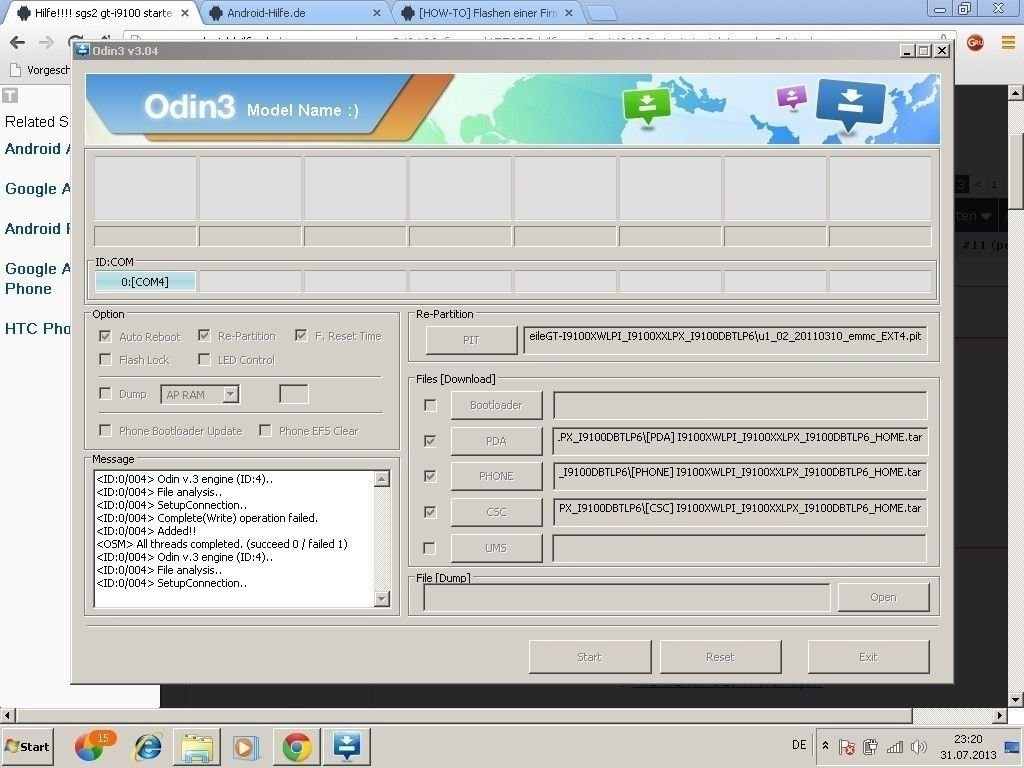1024x768 pixels.
Task: Click the File Dump path field
Action: click(627, 598)
